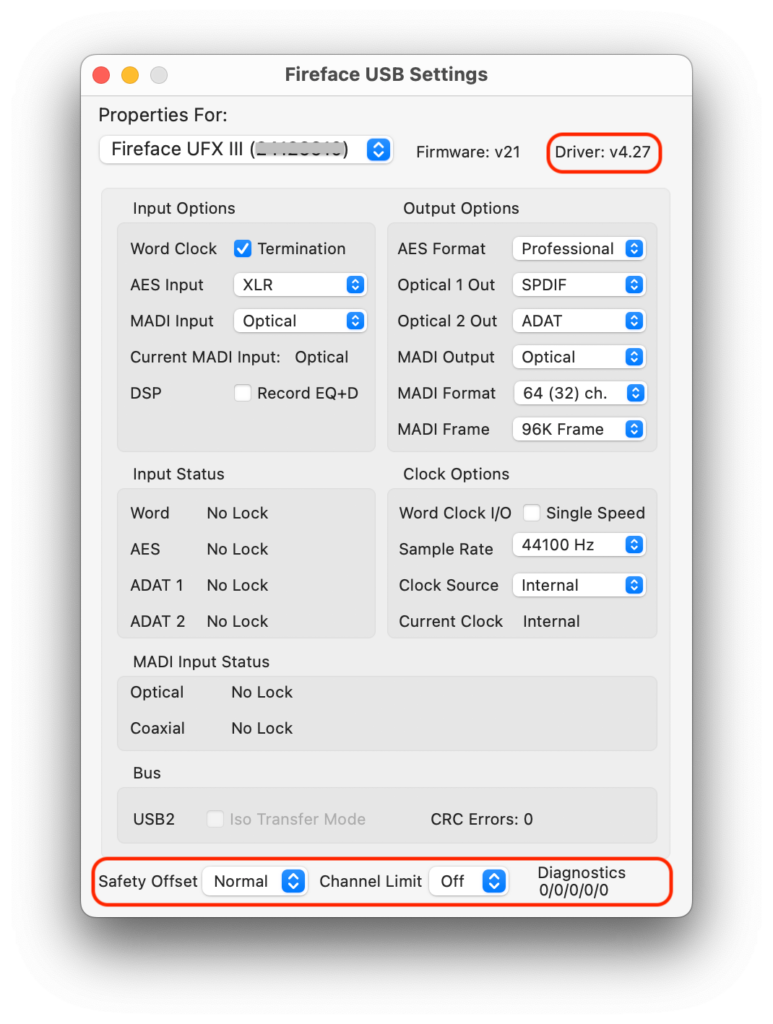Click the Driver v4.27 version label
Viewport: 773px width, 1024px height.
(x=605, y=153)
